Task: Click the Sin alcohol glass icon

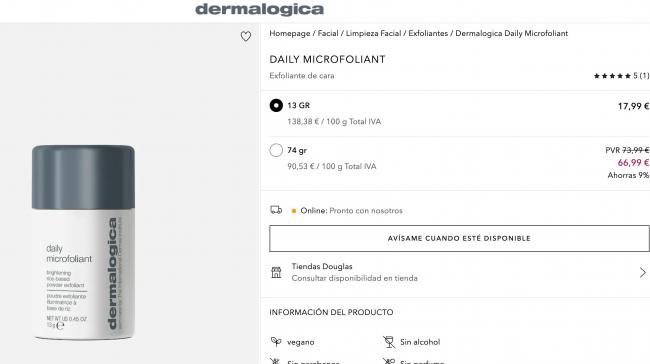Action: [x=389, y=342]
